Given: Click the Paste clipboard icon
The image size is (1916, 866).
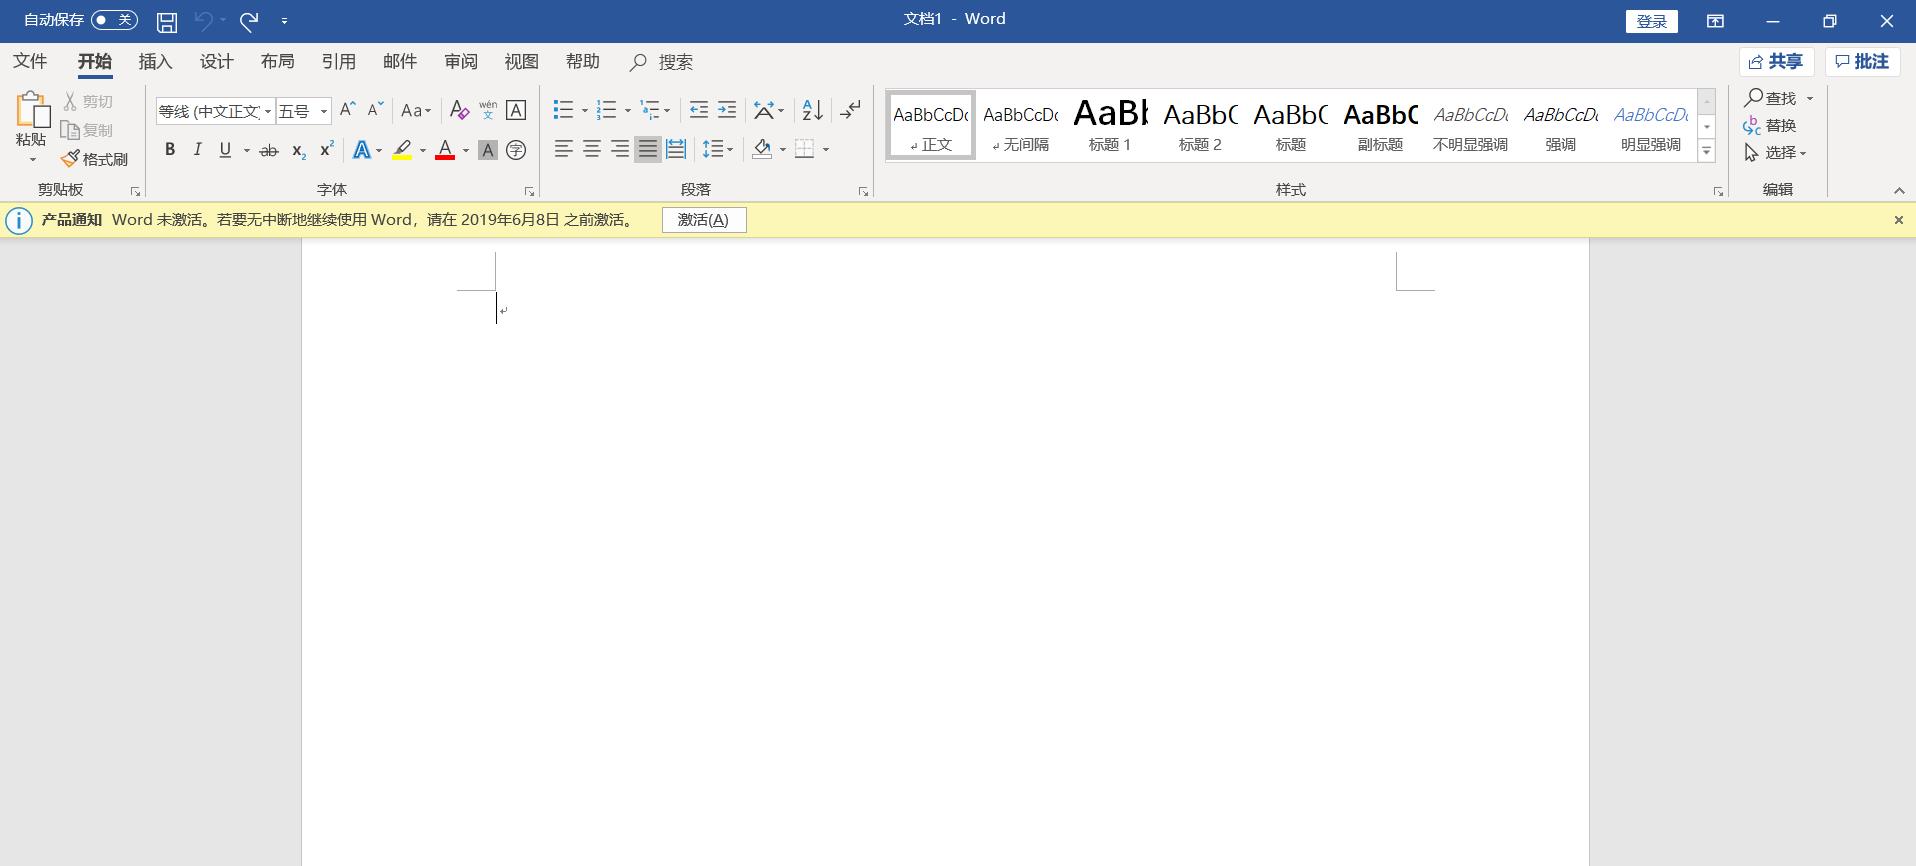Looking at the screenshot, I should [32, 110].
